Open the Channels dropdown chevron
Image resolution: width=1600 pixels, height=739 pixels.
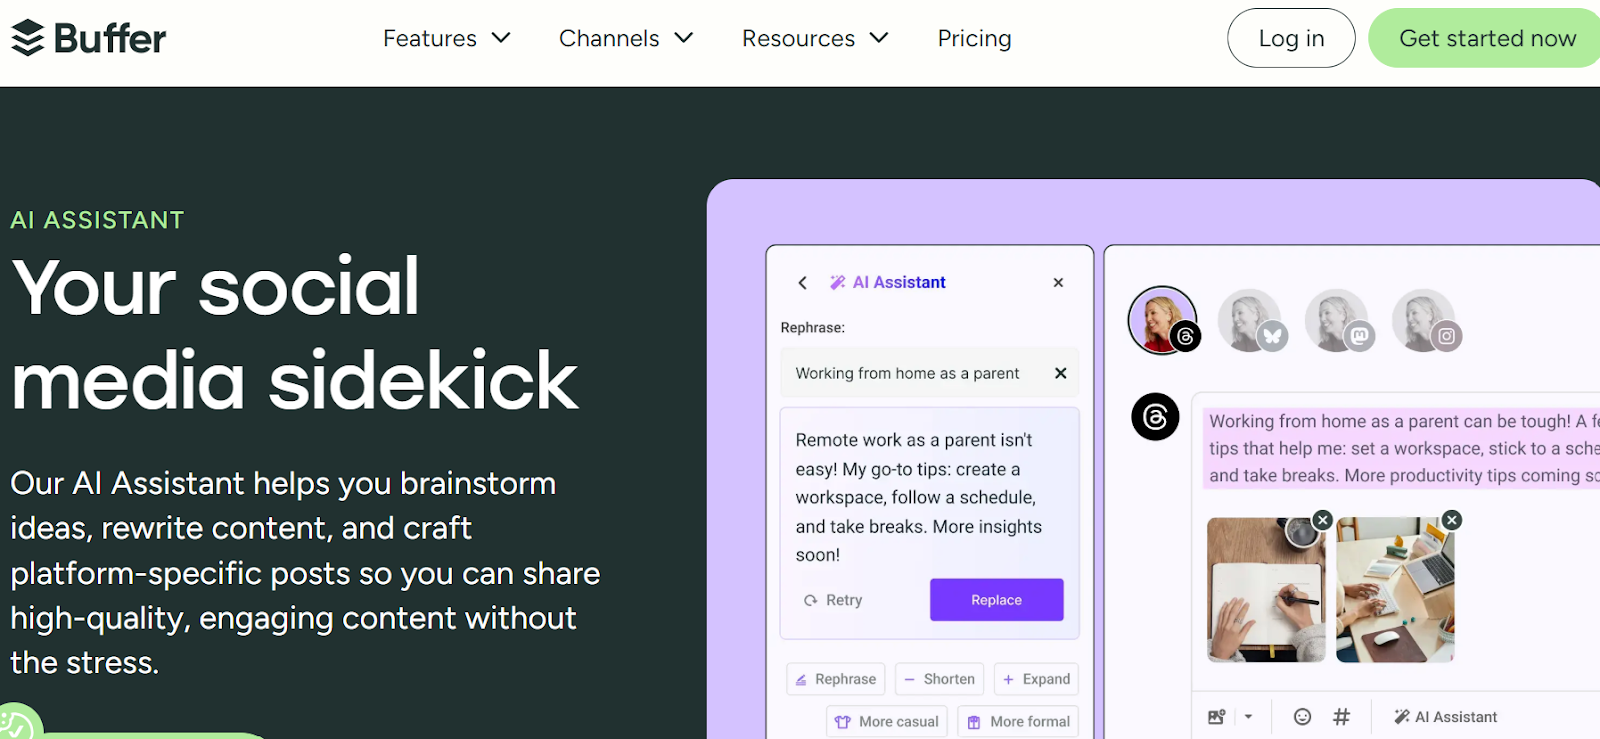[684, 38]
